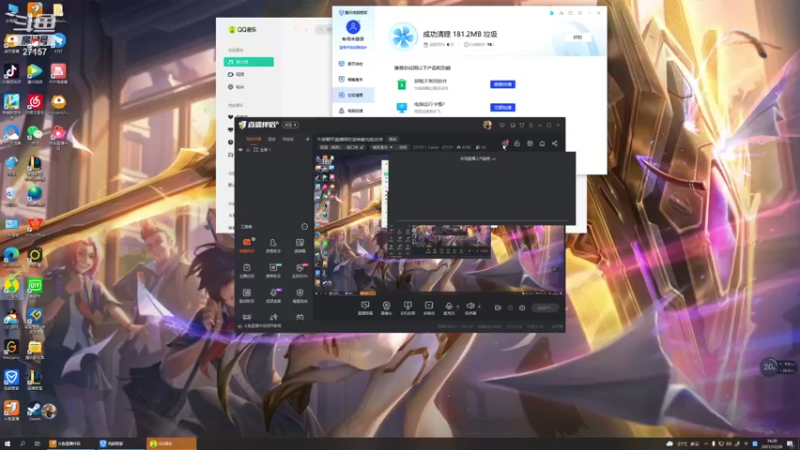The width and height of the screenshot is (800, 450).
Task: Mute the 麦克风 microphone icon
Action: pos(448,306)
